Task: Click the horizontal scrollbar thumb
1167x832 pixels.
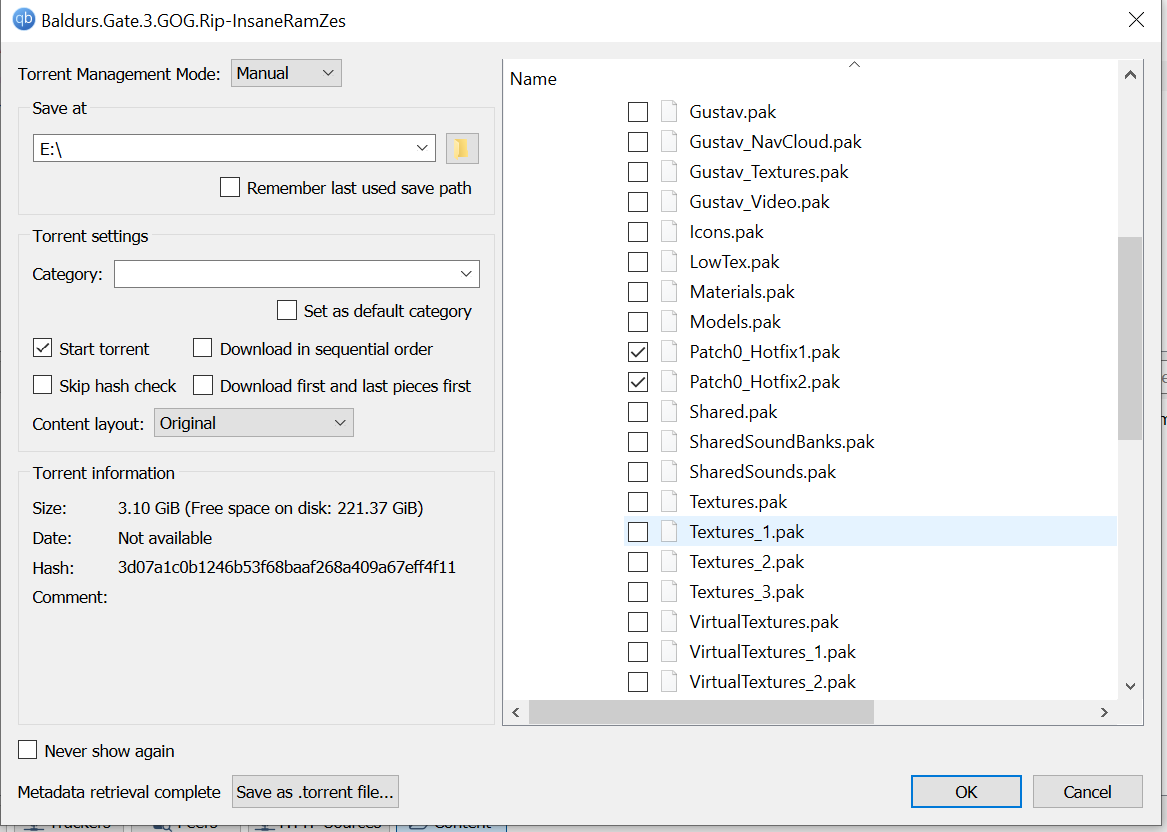Action: coord(701,712)
